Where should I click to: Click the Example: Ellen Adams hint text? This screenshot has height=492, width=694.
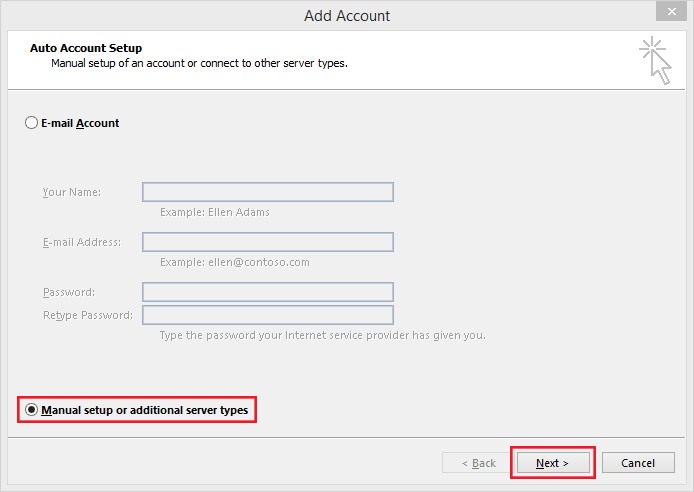[215, 212]
